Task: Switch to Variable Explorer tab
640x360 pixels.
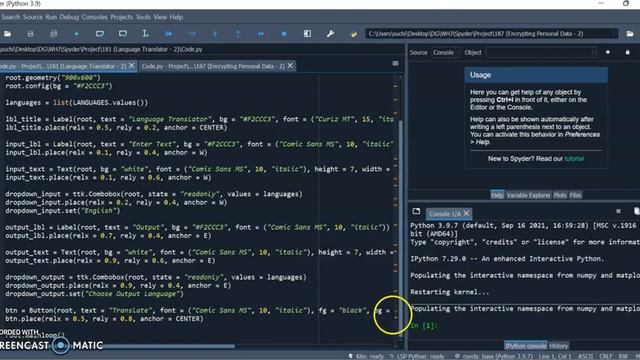Action: tap(529, 195)
